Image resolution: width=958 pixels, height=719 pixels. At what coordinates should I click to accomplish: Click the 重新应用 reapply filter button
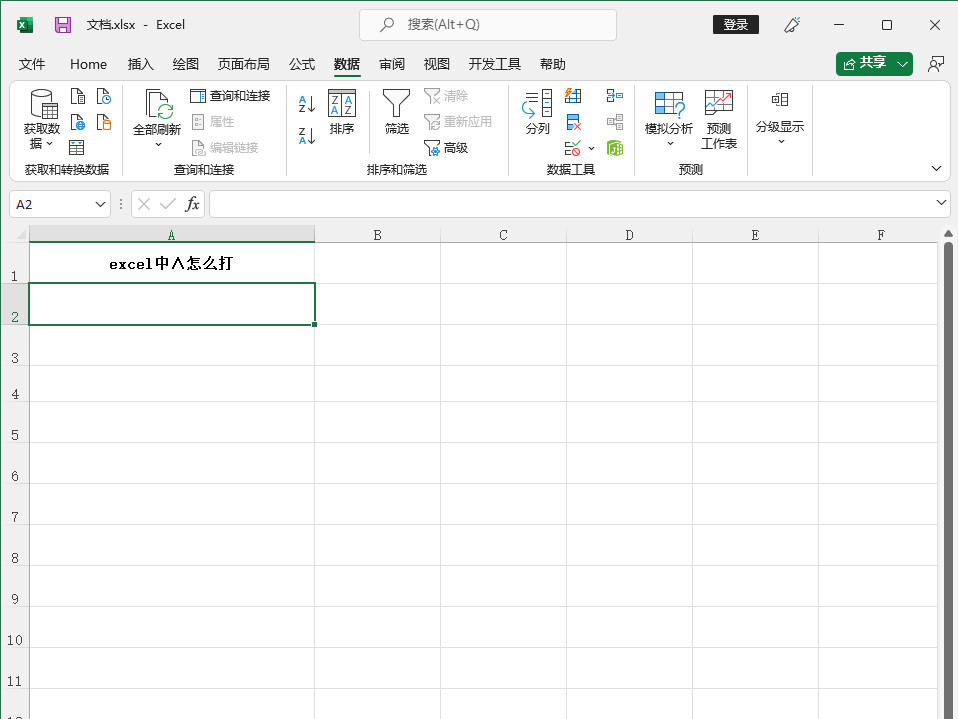tap(458, 122)
